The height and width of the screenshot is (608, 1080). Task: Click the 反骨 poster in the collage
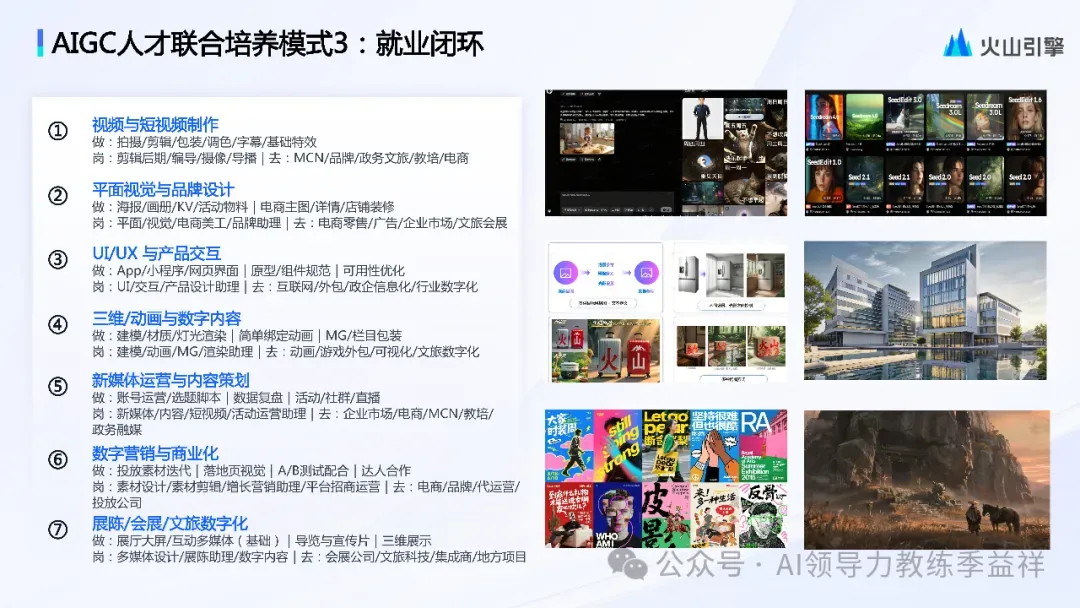tap(764, 515)
